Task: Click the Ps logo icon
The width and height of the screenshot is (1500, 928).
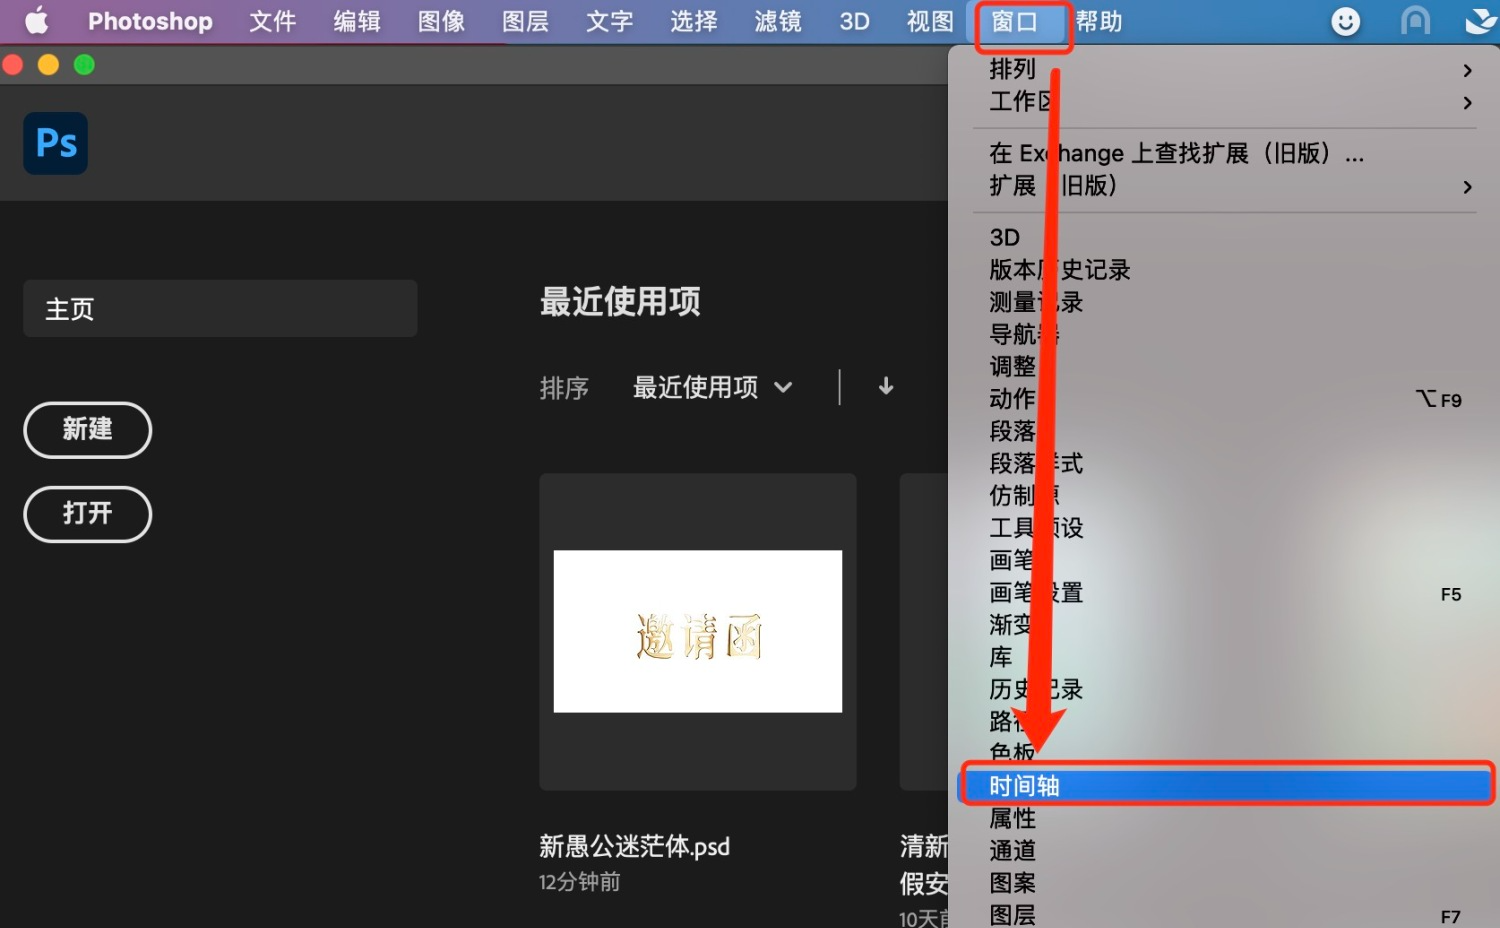Action: click(56, 143)
